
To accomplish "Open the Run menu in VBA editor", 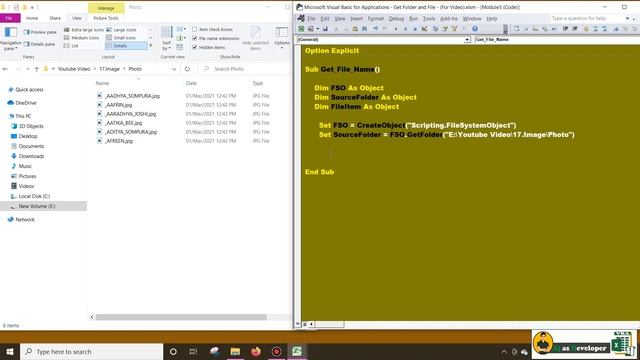I will coord(413,19).
